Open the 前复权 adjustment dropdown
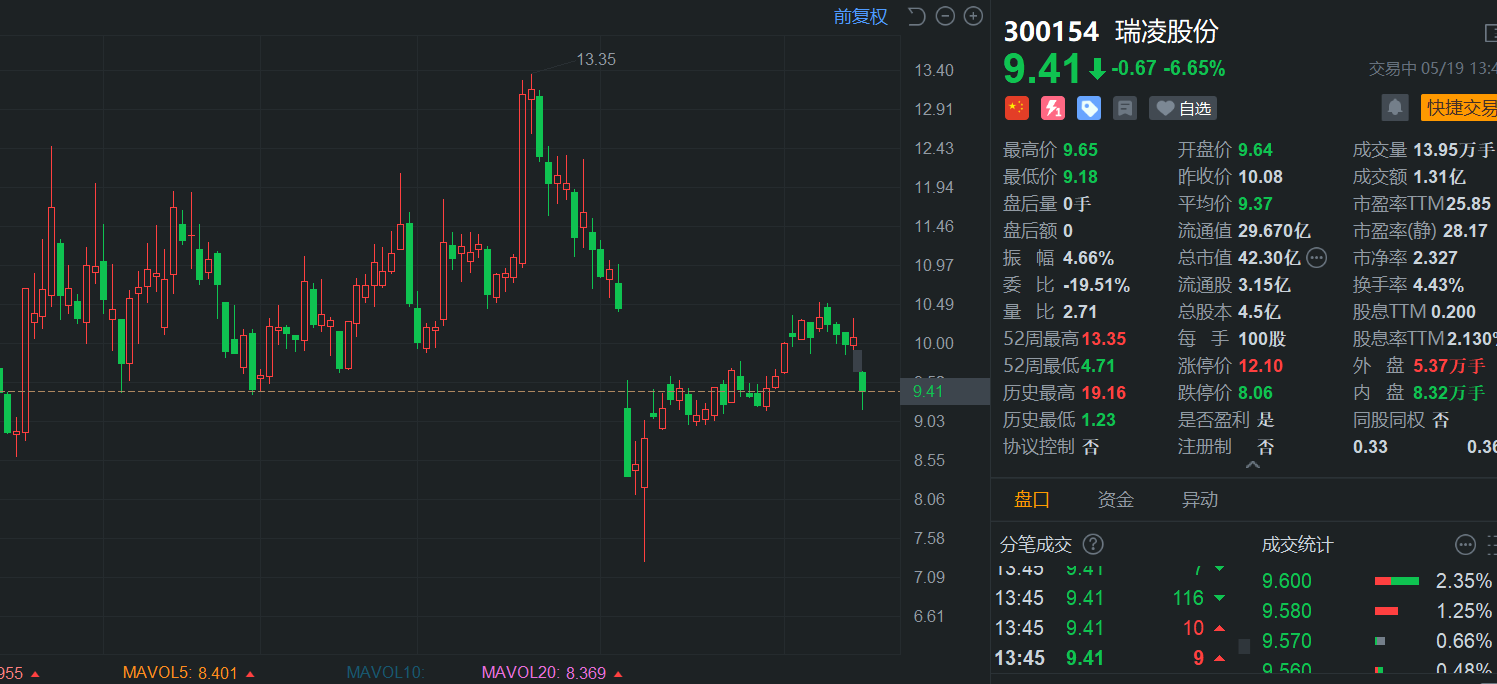The height and width of the screenshot is (684, 1497). coord(861,17)
